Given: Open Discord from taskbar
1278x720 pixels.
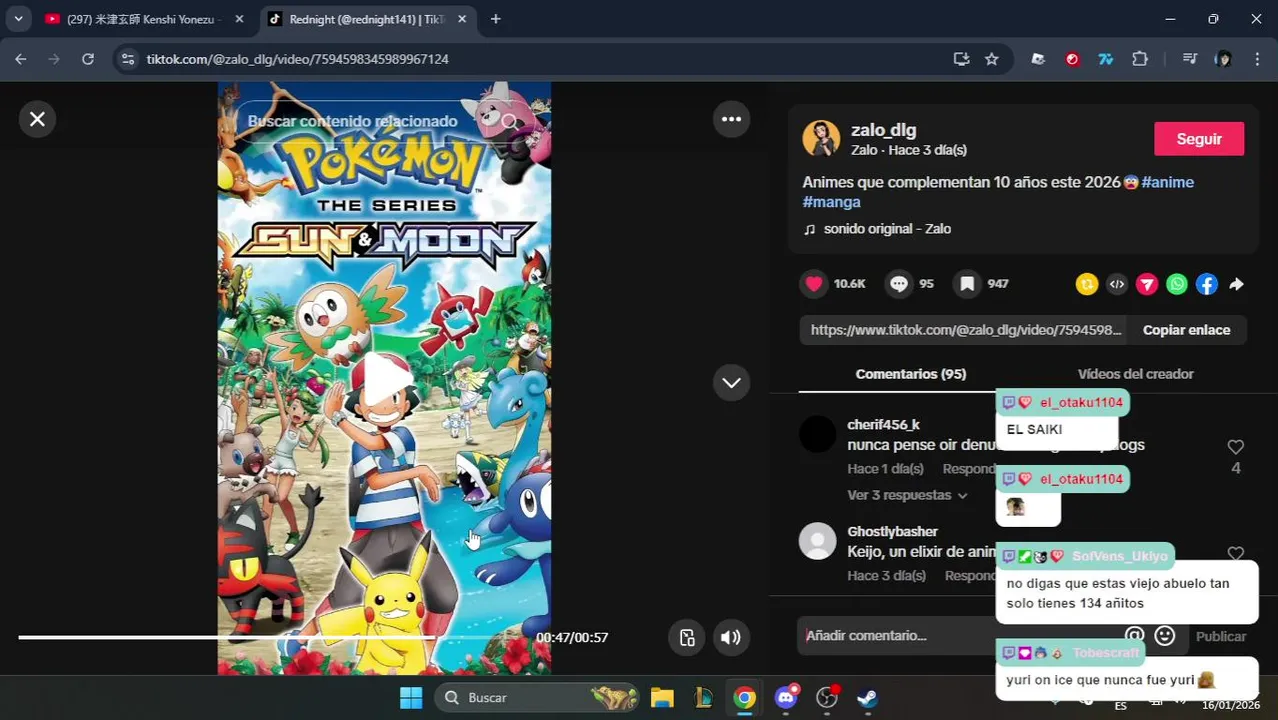Looking at the screenshot, I should click(x=786, y=698).
